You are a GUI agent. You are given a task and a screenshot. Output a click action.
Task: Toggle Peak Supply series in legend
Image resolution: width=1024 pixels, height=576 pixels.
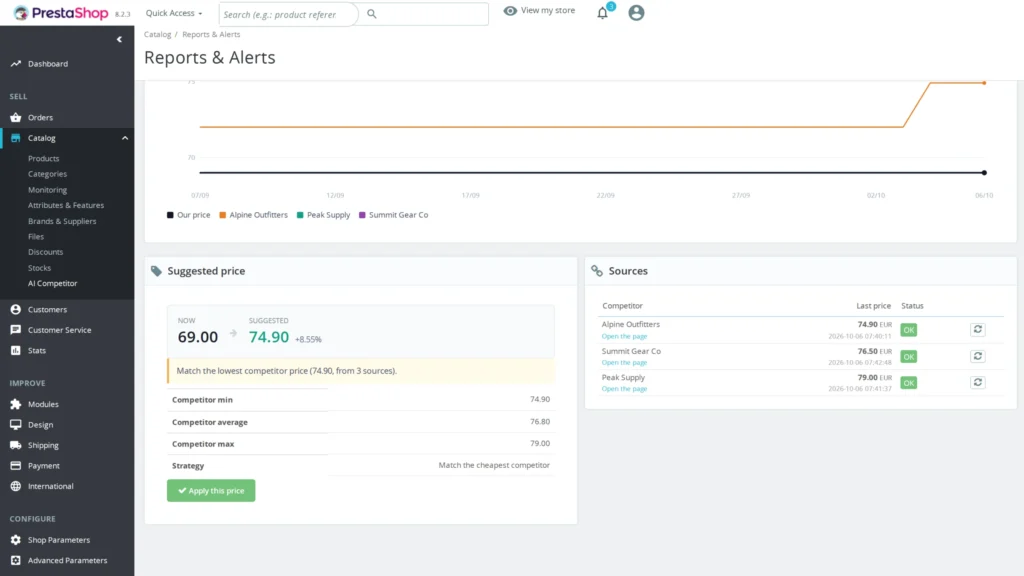tap(323, 215)
